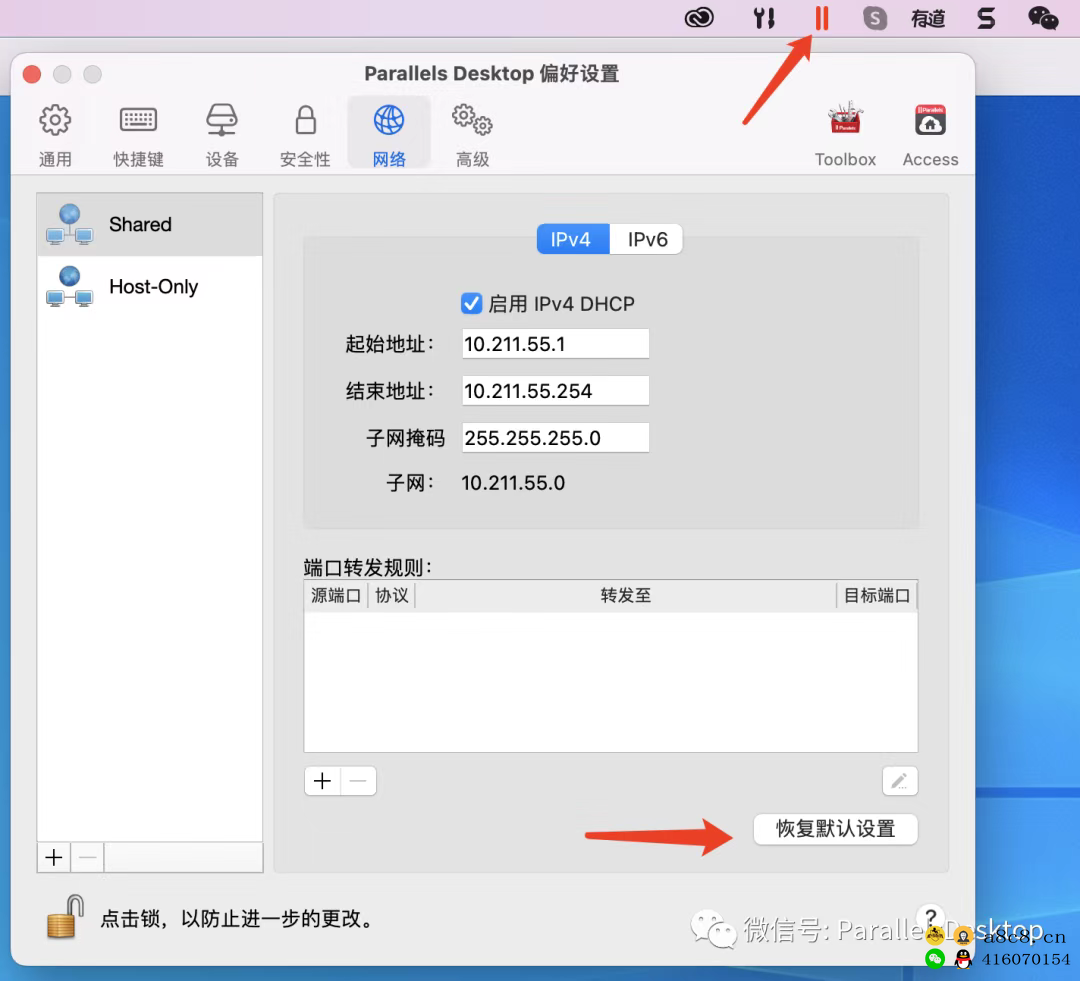Screen dimensions: 1080x981
Task: Open the gray S menu bar icon
Action: point(875,18)
